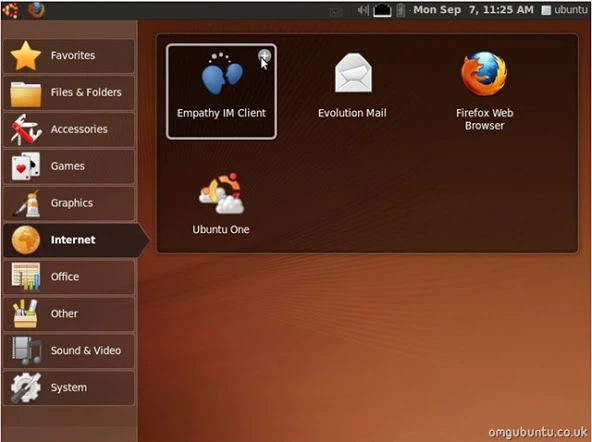The width and height of the screenshot is (592, 442).
Task: Select the Favorites category
Action: point(69,56)
